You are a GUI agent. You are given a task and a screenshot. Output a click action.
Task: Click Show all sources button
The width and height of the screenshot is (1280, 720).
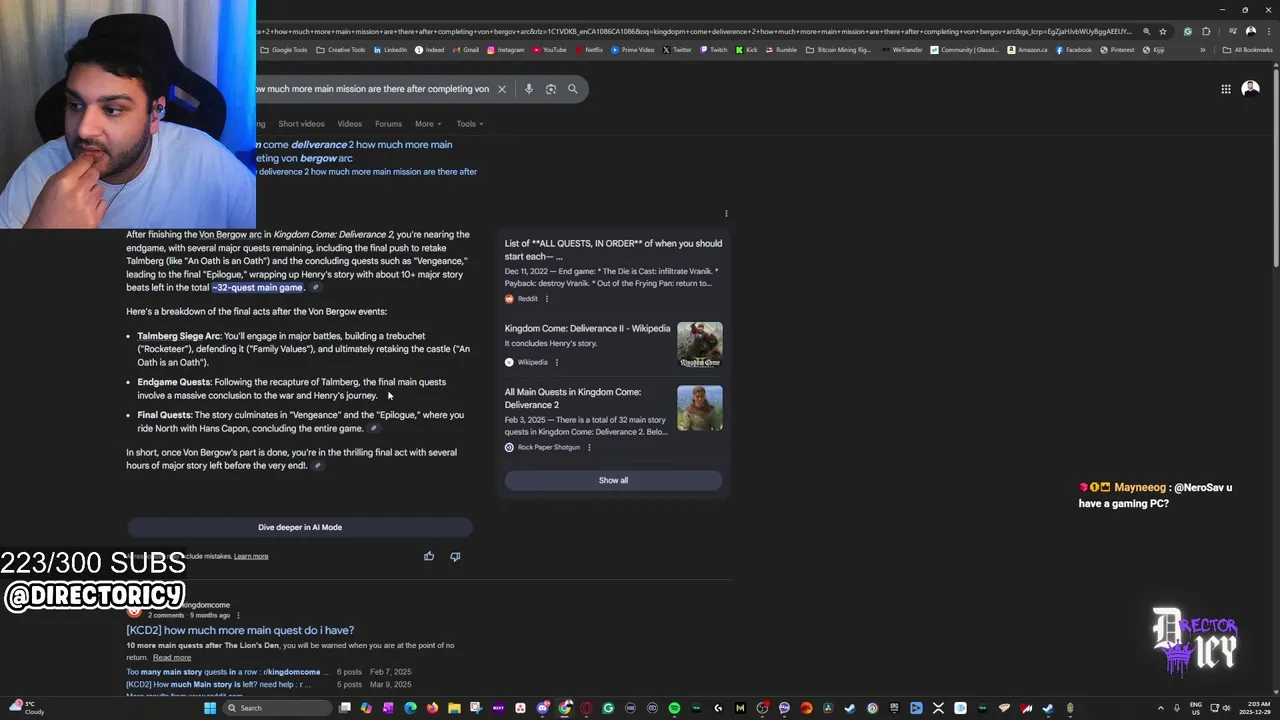click(613, 480)
